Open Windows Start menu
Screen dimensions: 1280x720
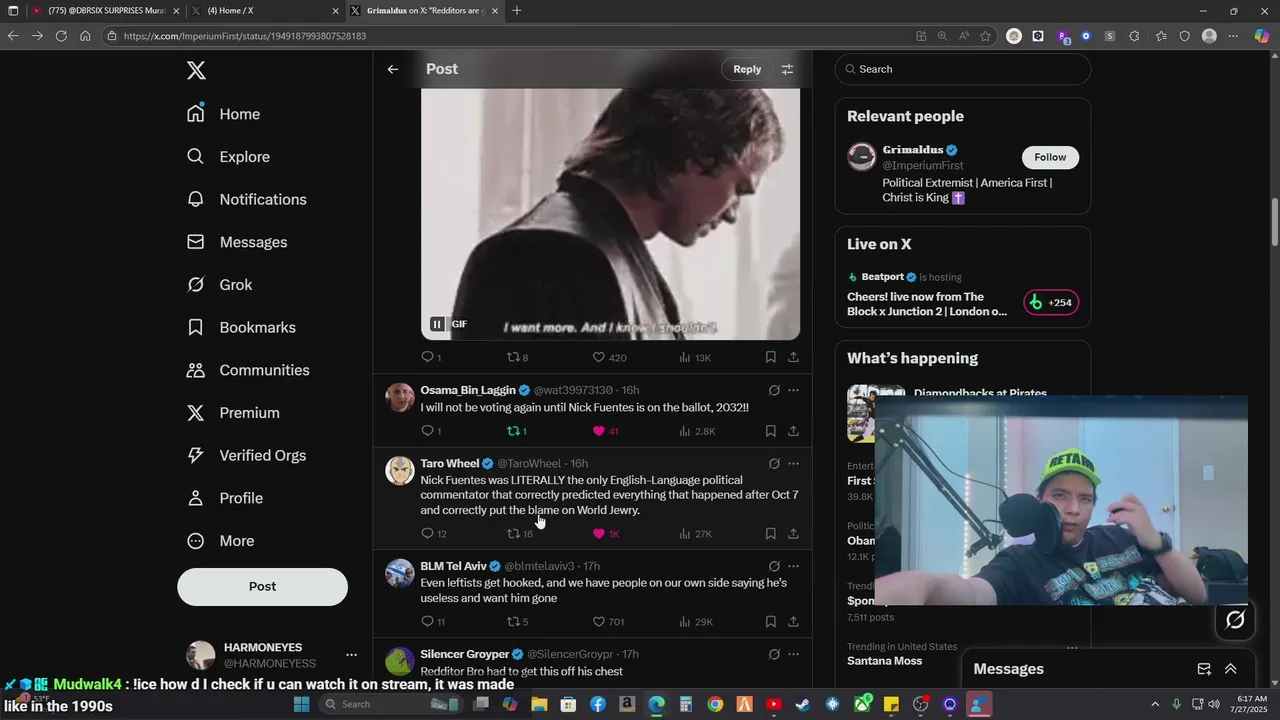point(301,704)
